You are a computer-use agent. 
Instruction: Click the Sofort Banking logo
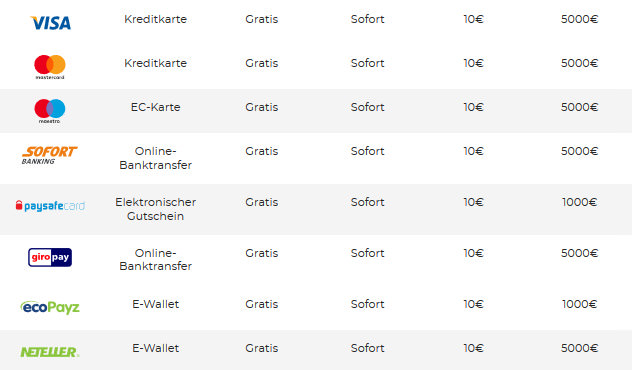[49, 155]
